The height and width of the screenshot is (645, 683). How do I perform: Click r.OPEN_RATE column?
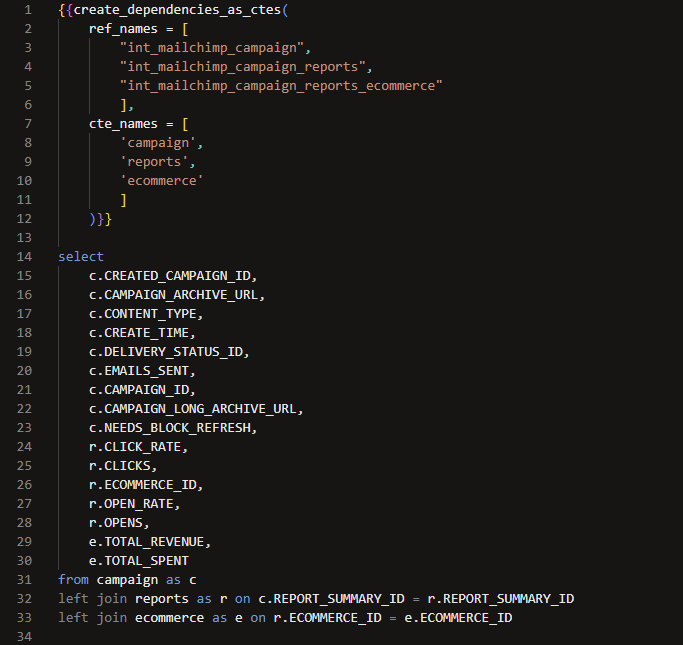point(132,504)
